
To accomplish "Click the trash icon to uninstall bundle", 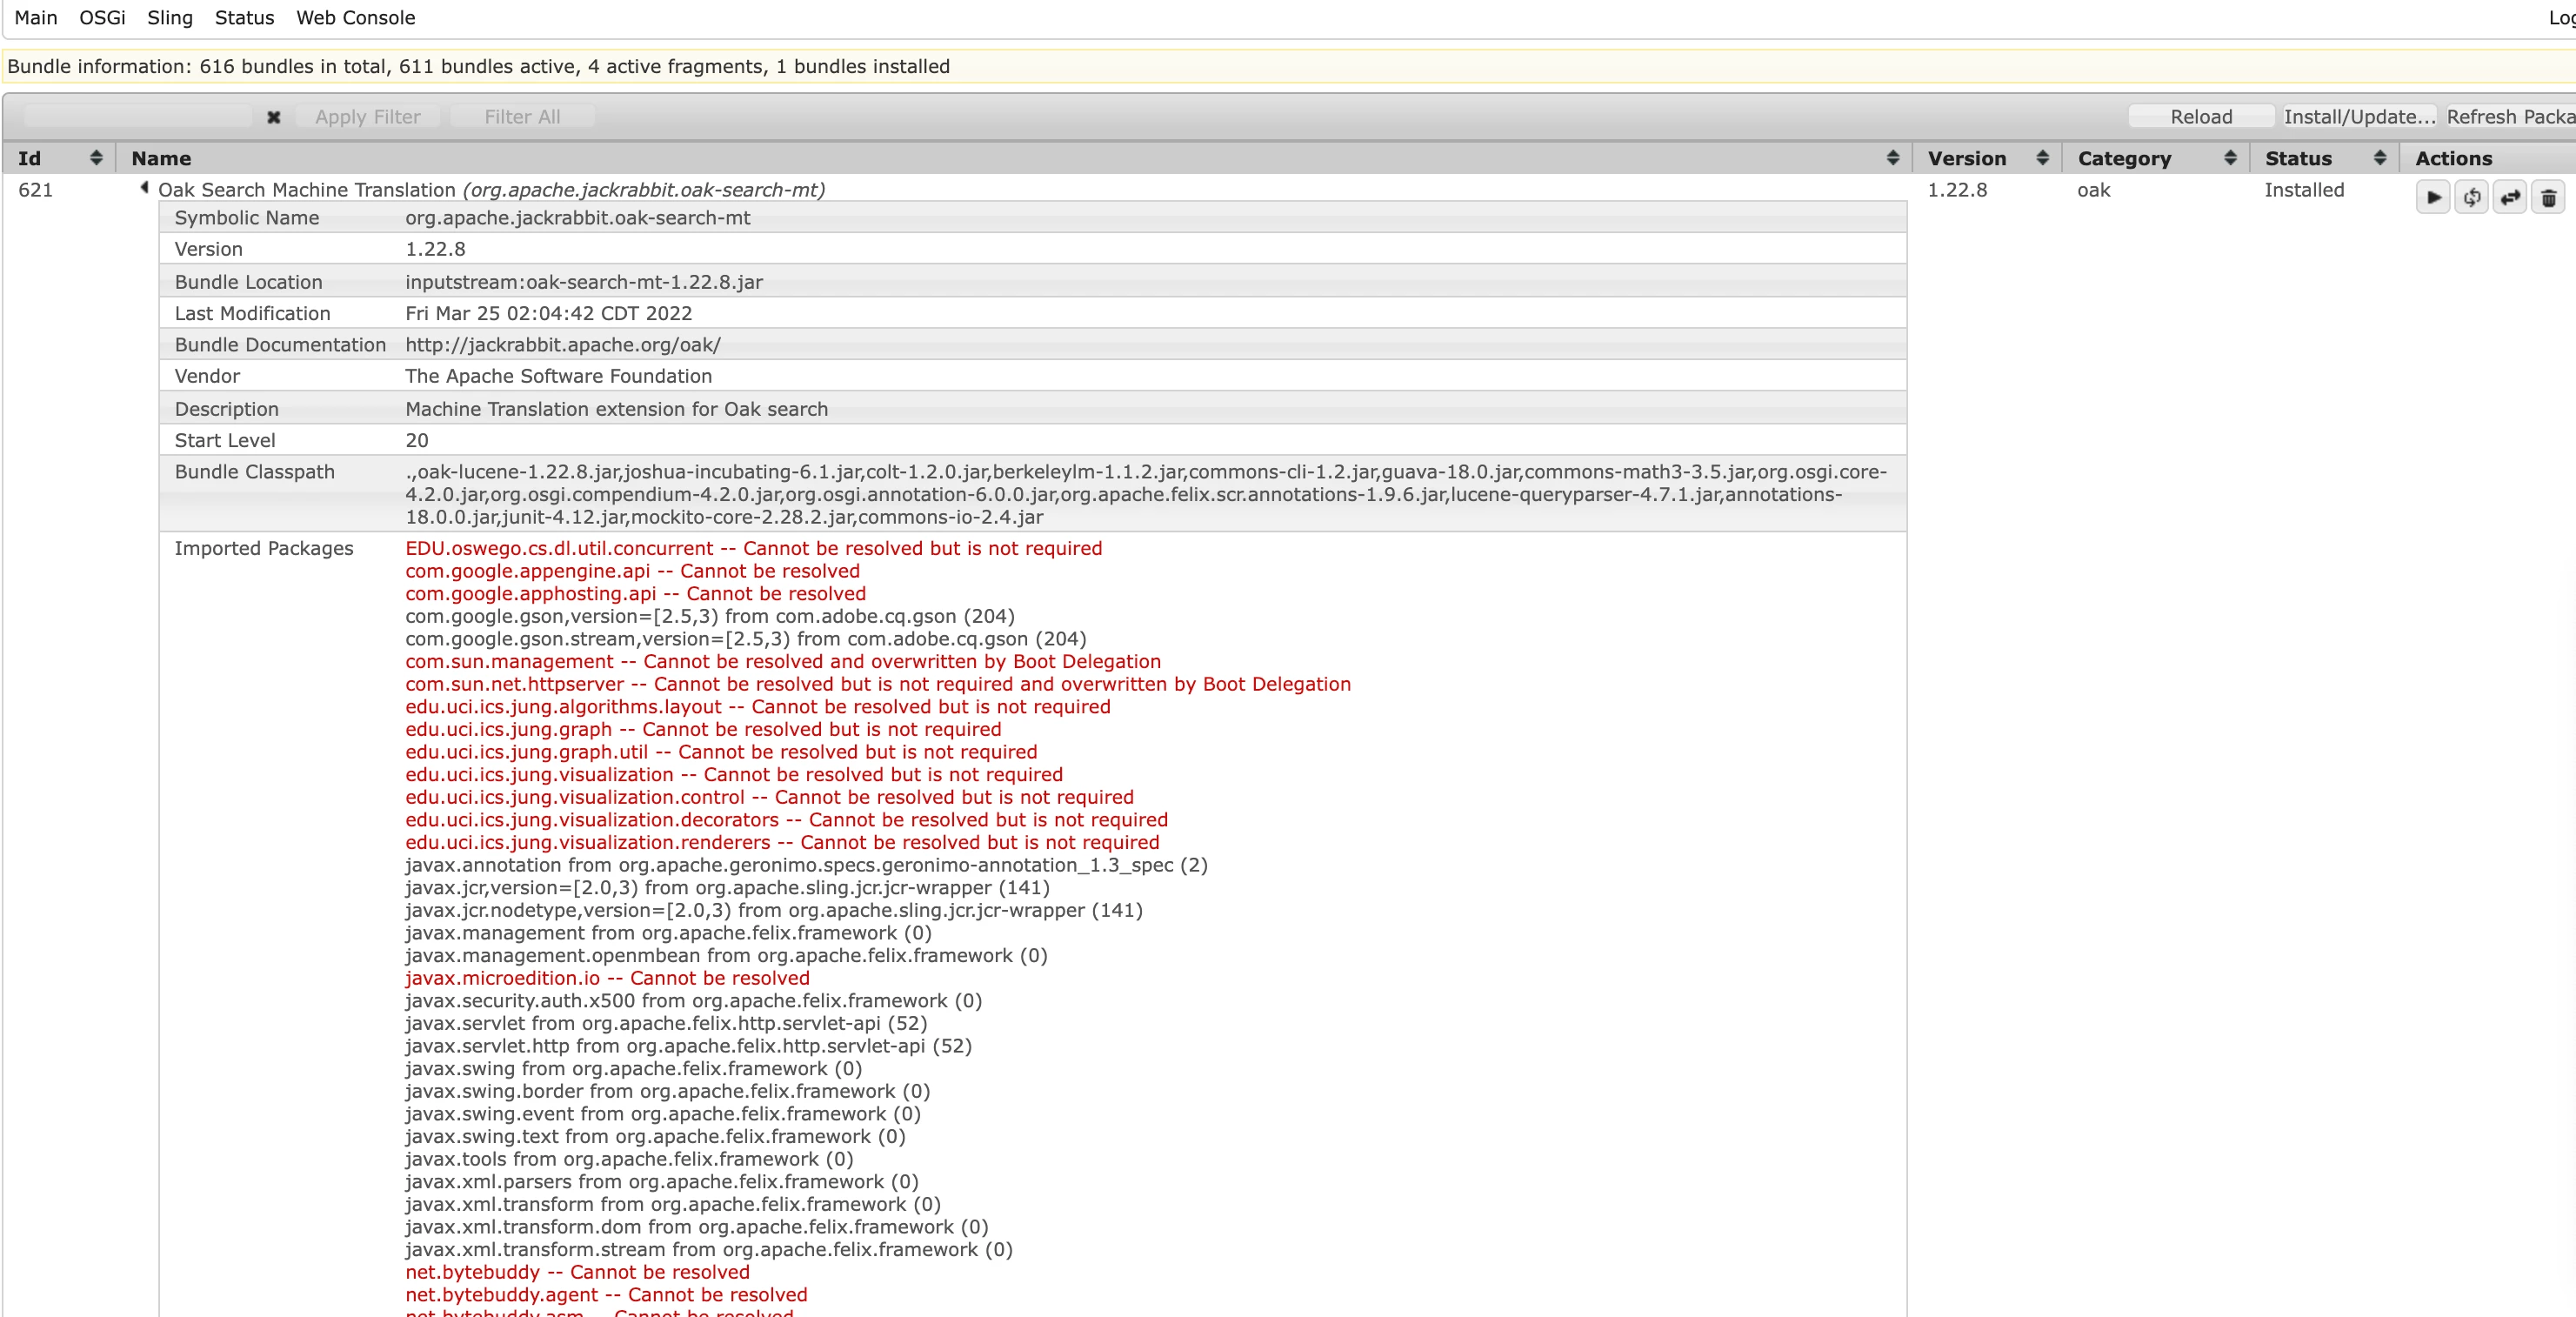I will pyautogui.click(x=2548, y=198).
